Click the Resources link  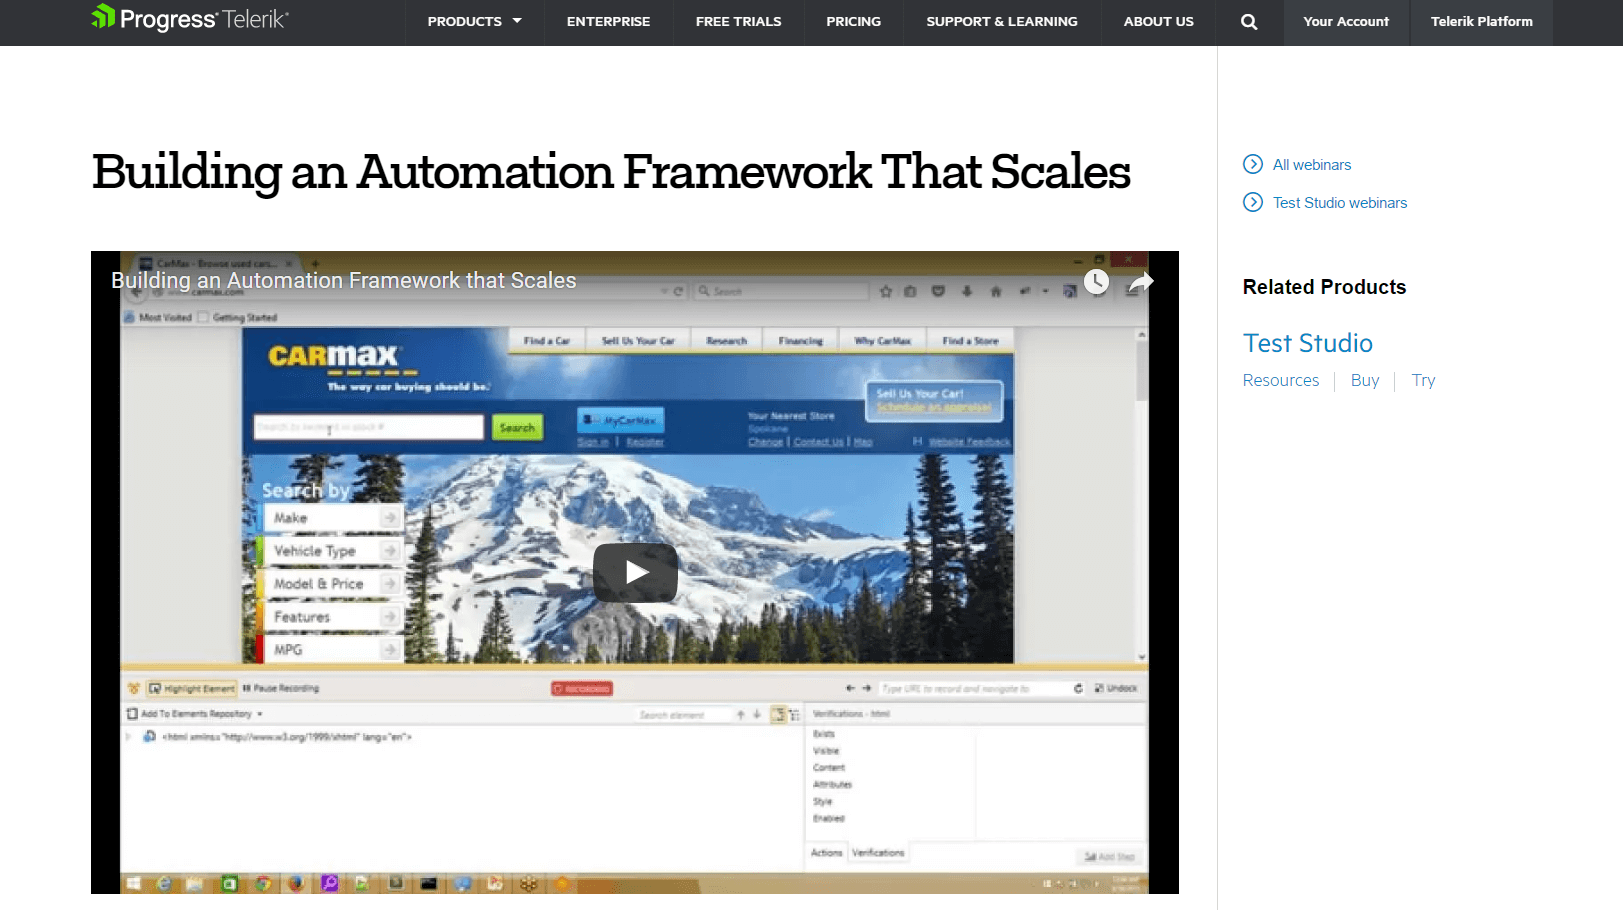pos(1281,380)
